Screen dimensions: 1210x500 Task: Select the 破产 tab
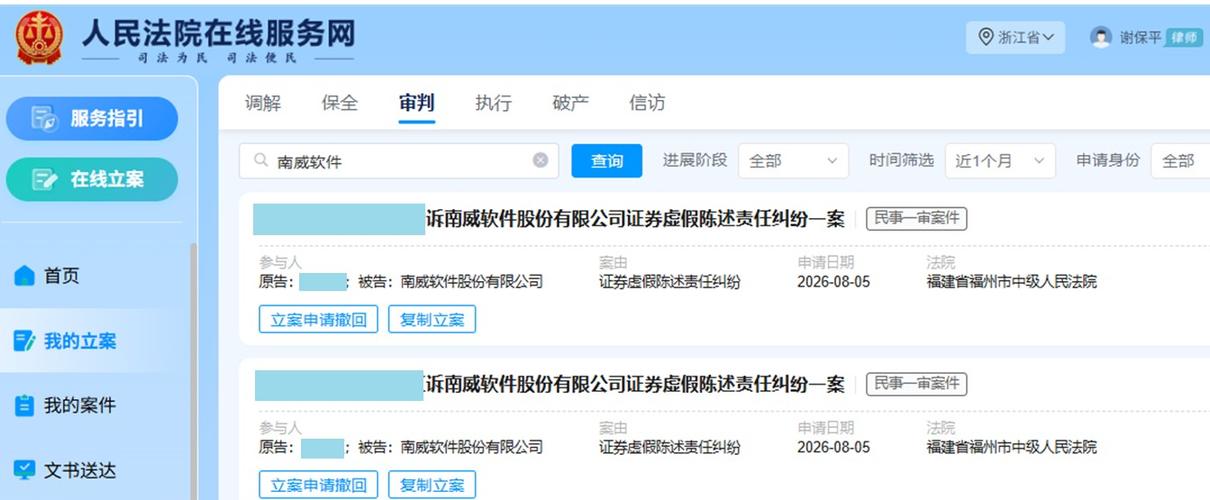tap(570, 103)
